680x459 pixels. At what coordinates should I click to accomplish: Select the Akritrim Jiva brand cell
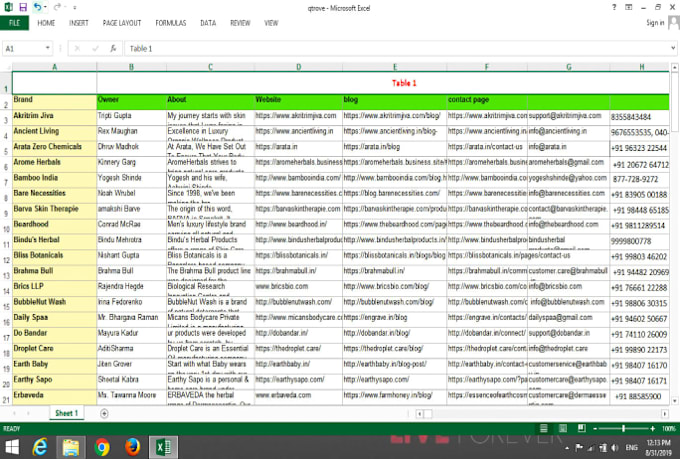[54, 118]
